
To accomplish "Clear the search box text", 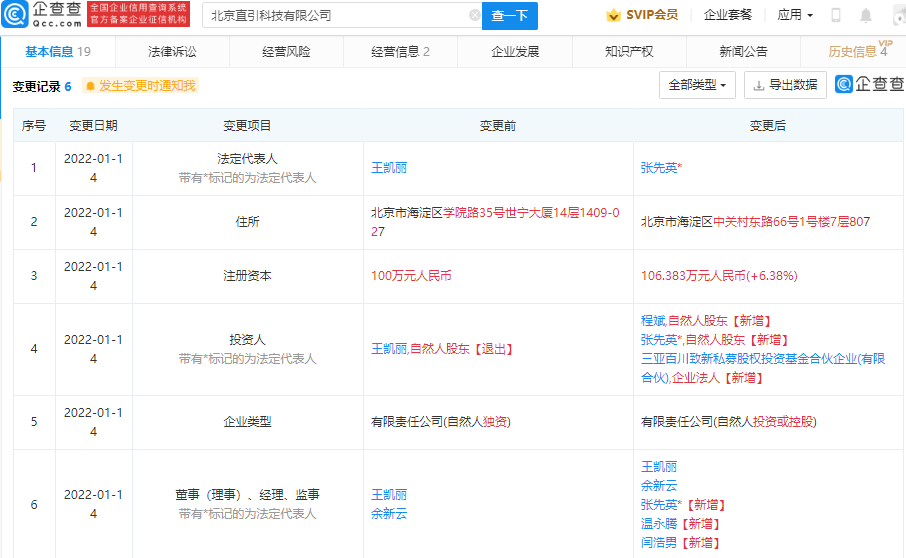I will tap(474, 16).
